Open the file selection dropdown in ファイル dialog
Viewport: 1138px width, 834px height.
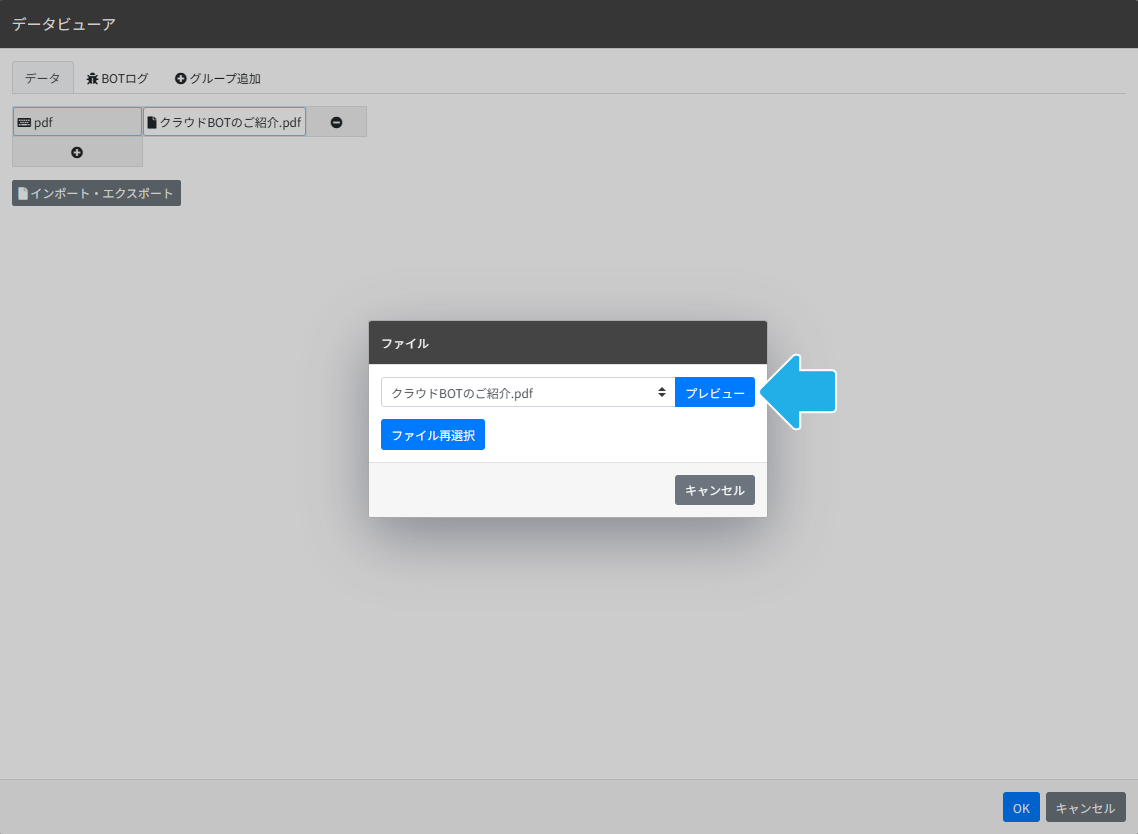pyautogui.click(x=528, y=393)
